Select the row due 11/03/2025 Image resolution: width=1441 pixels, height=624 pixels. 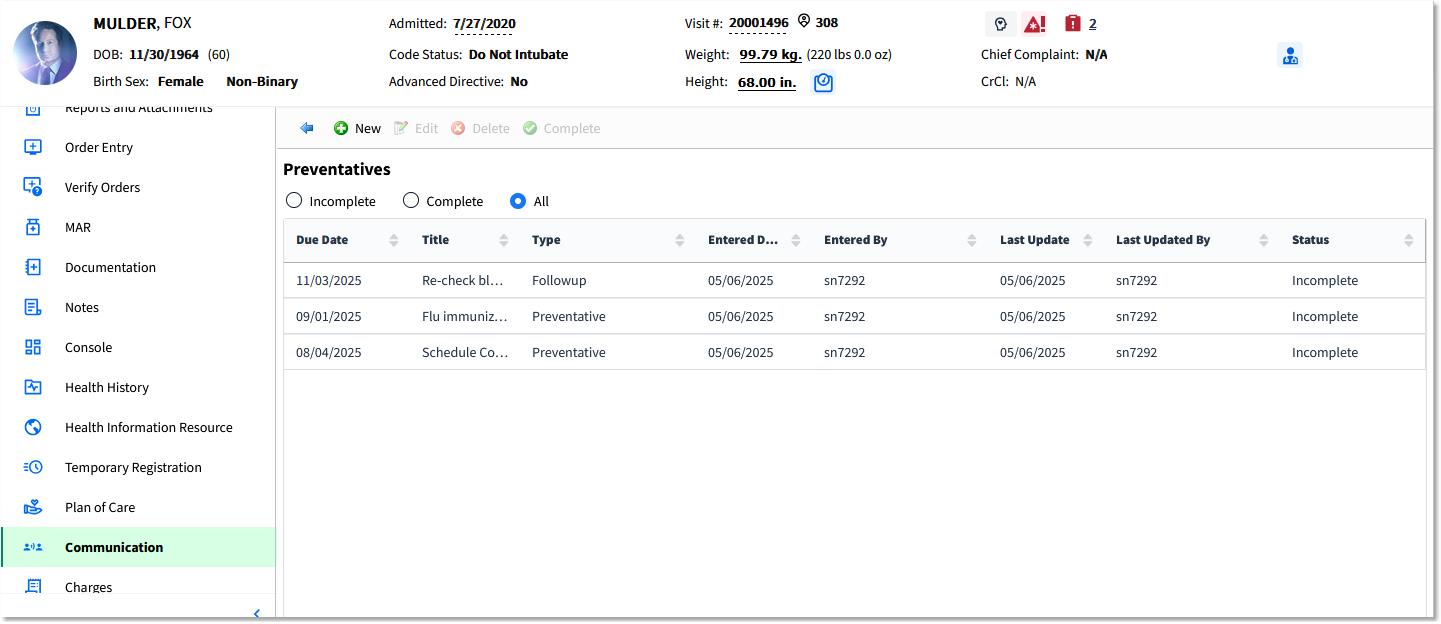(x=855, y=281)
